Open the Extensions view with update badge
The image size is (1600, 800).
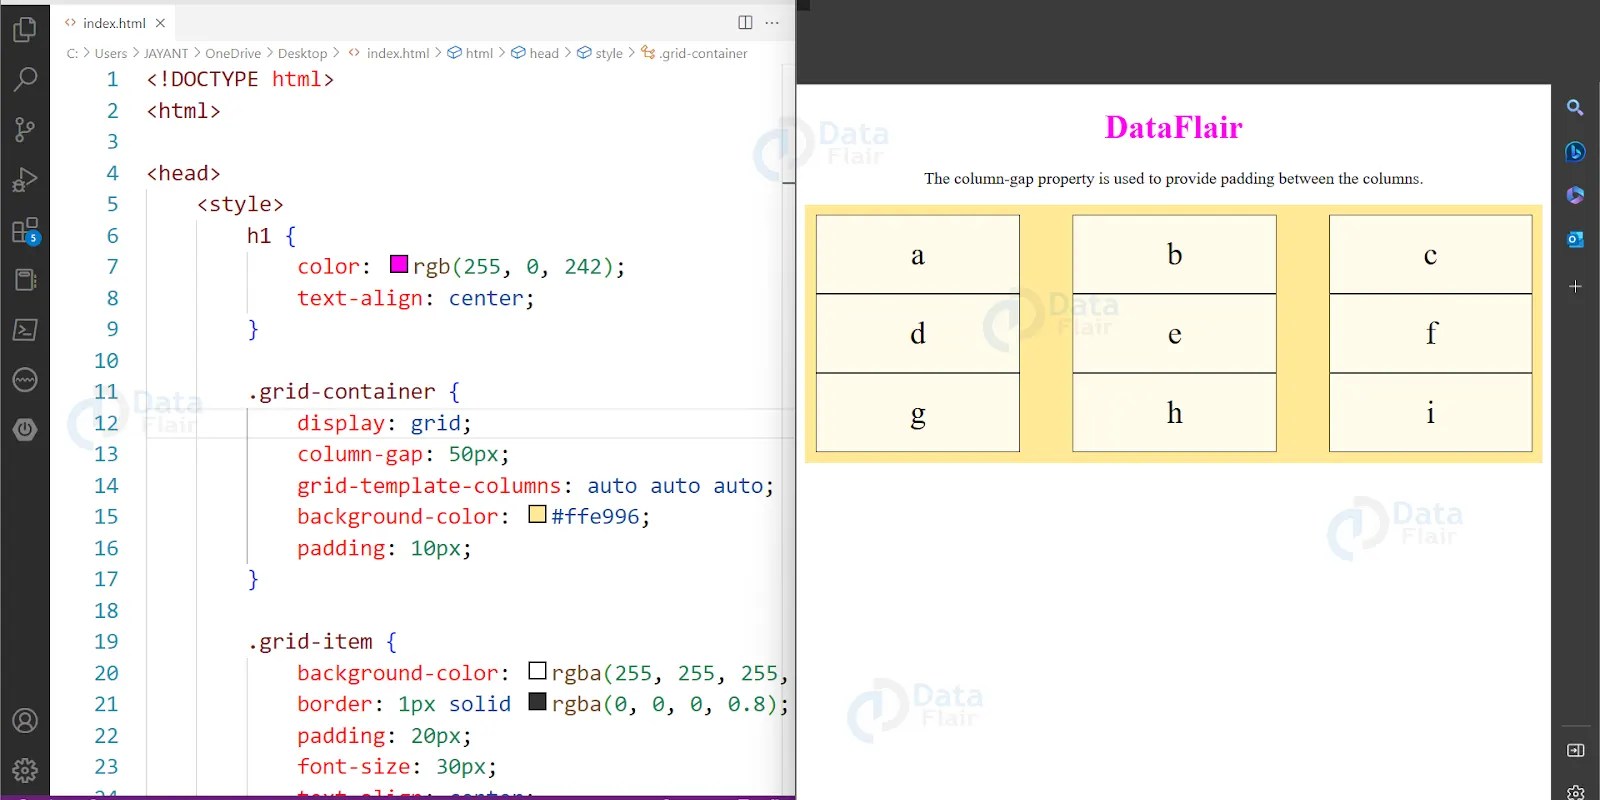[25, 231]
